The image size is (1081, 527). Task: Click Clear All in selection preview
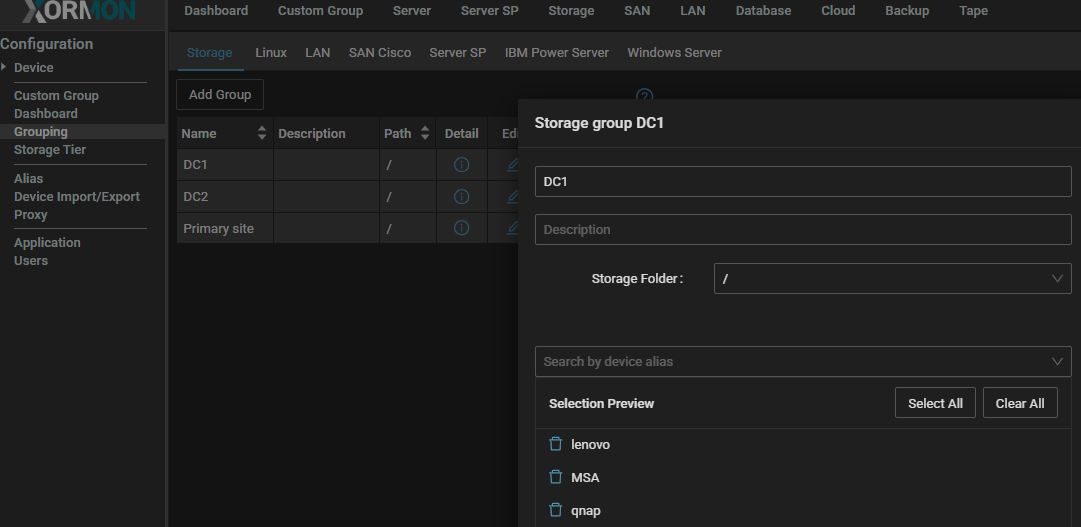[1019, 403]
